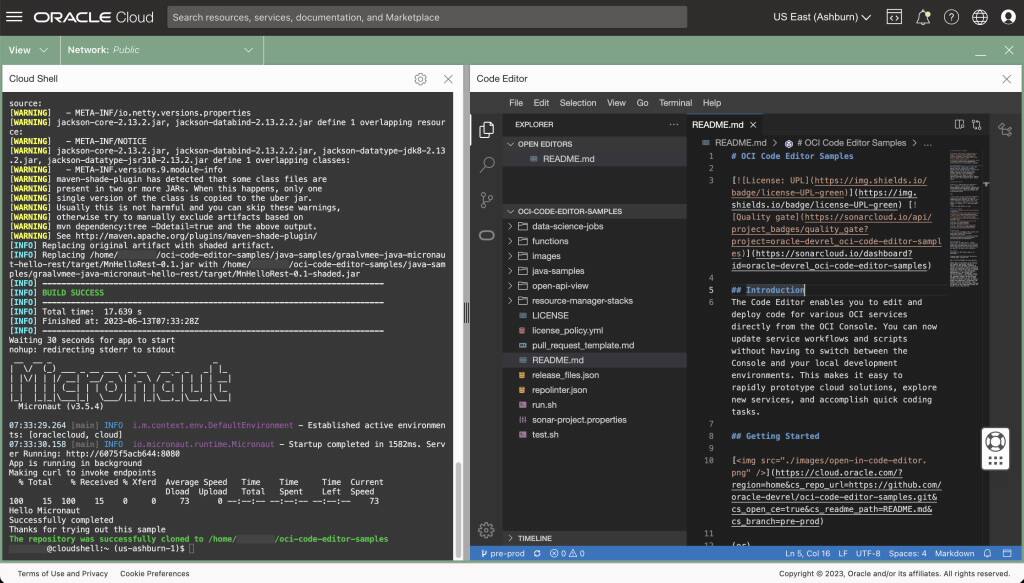Click the global resources search field
Screen dimensions: 1024x583
click(x=426, y=16)
